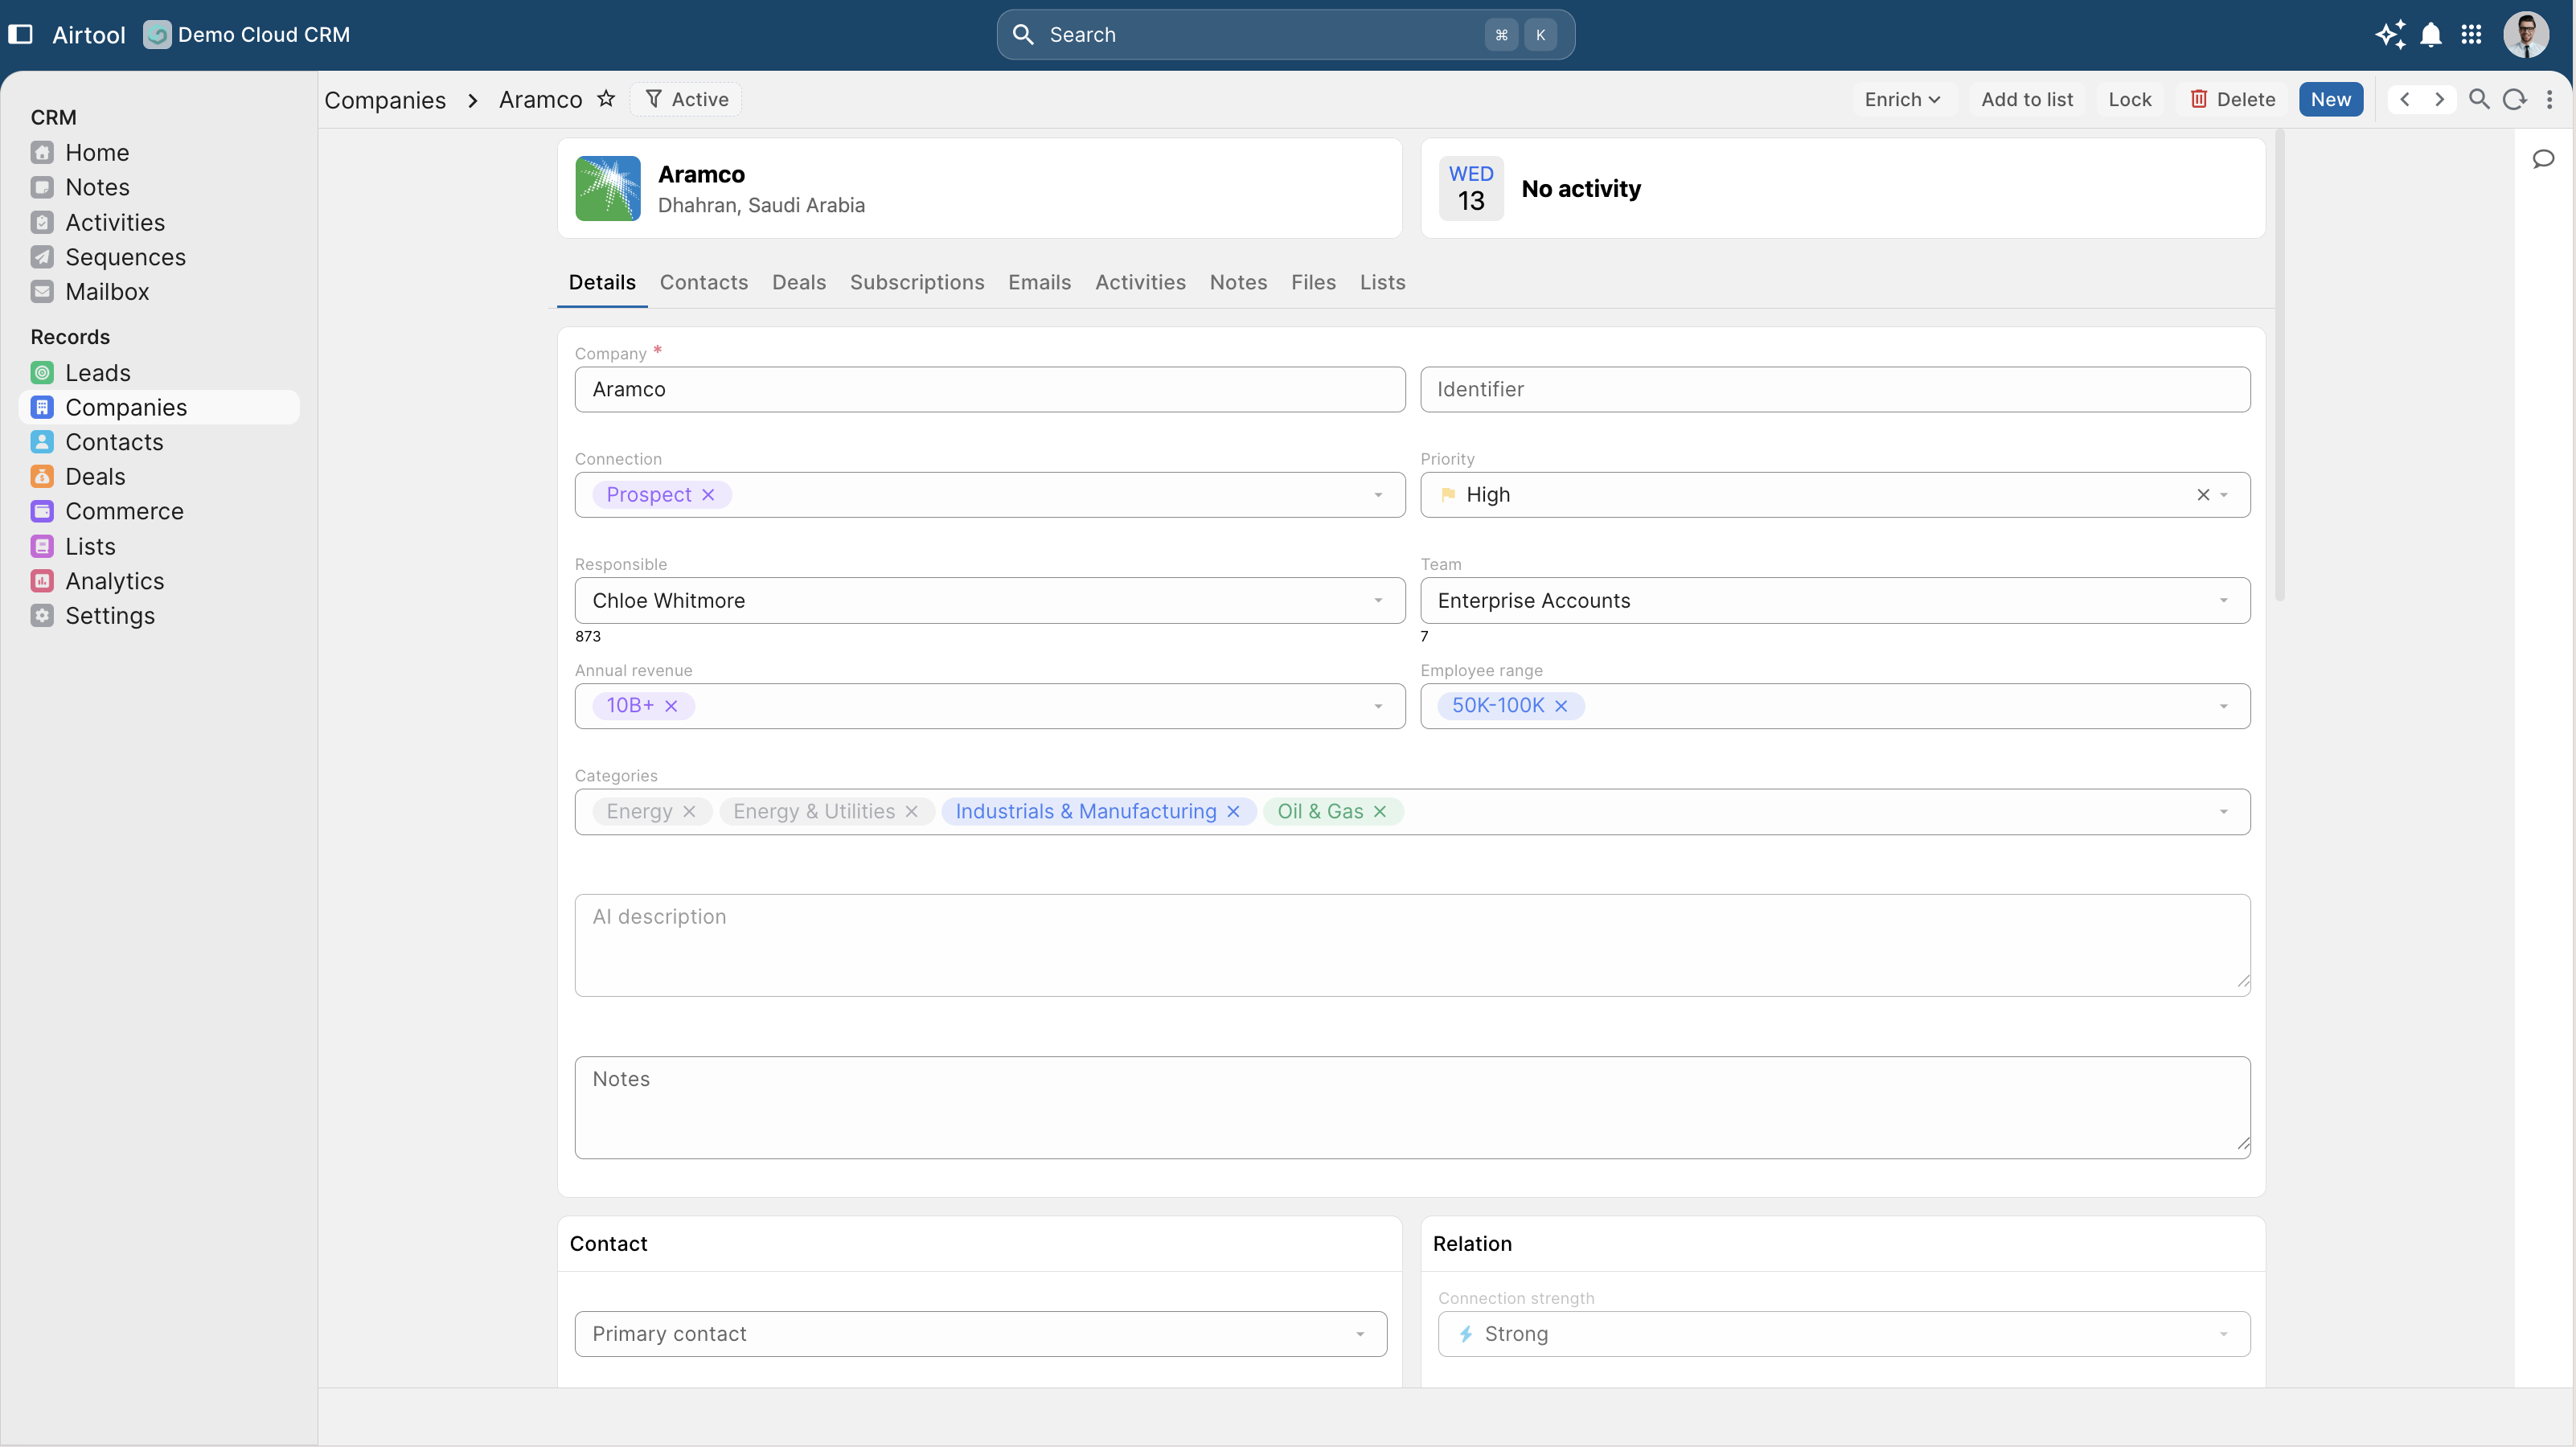Open the apps grid launcher

[2471, 35]
